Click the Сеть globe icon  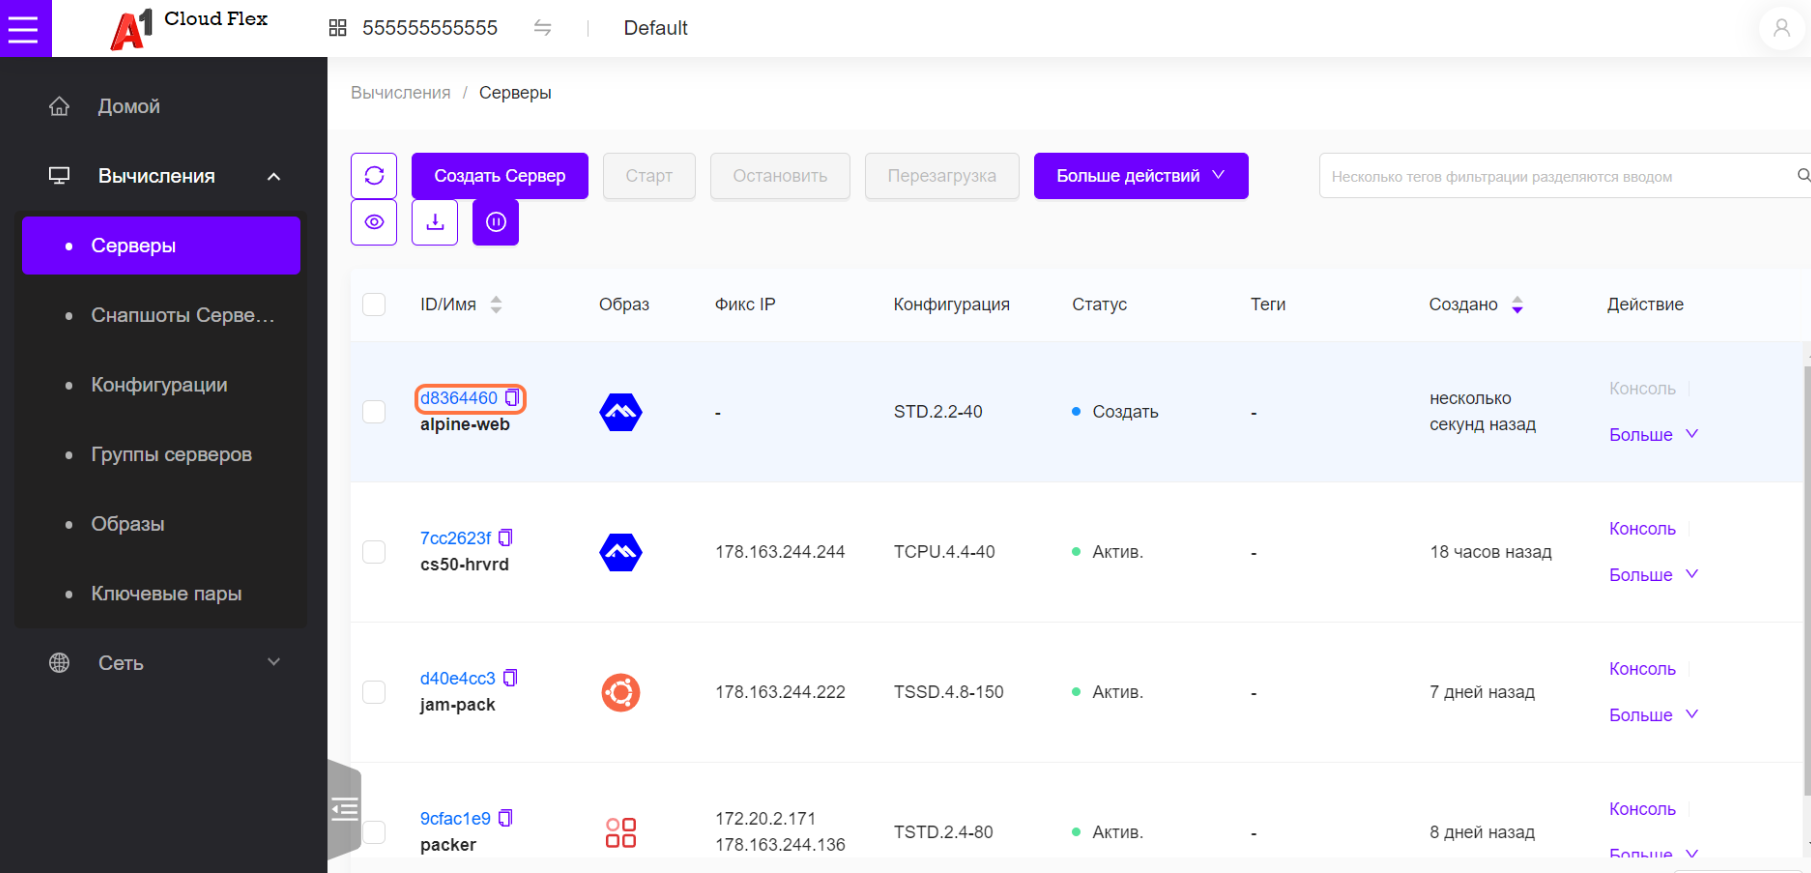(59, 663)
